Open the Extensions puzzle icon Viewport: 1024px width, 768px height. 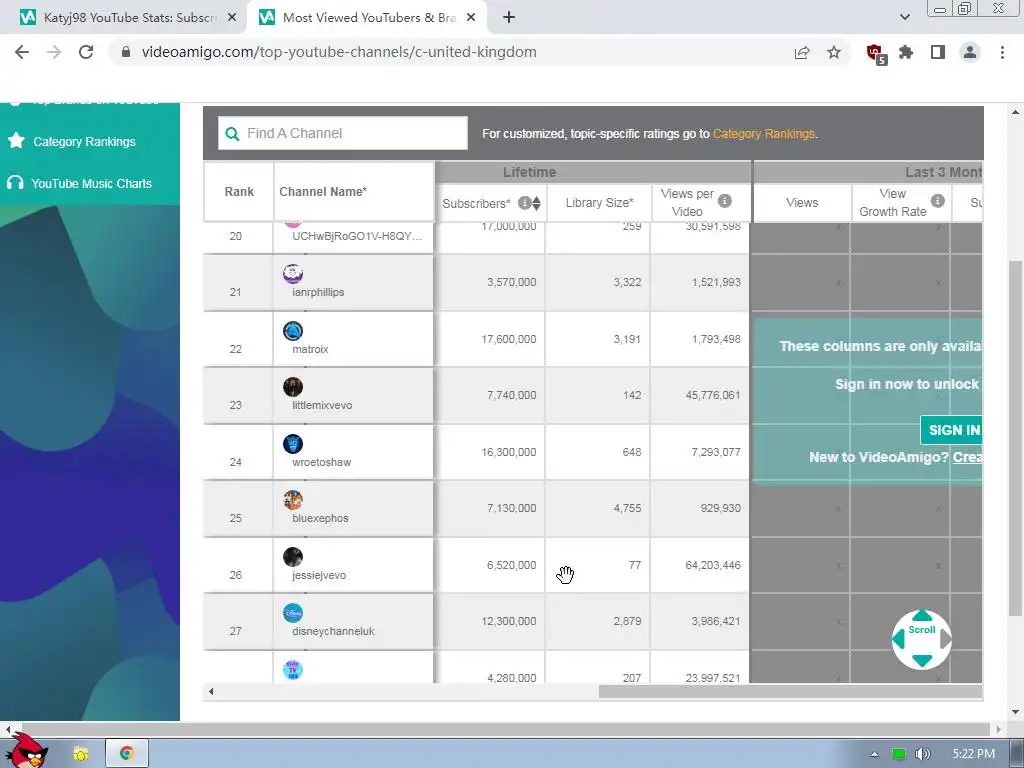tap(906, 52)
